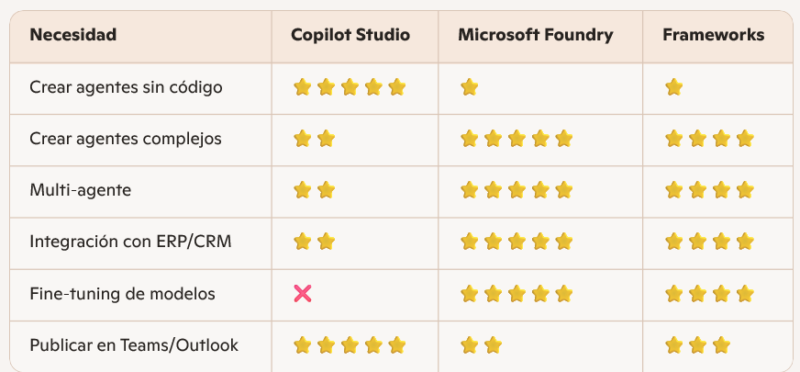
Task: Click the single star under Frameworks column
Action: coord(674,87)
